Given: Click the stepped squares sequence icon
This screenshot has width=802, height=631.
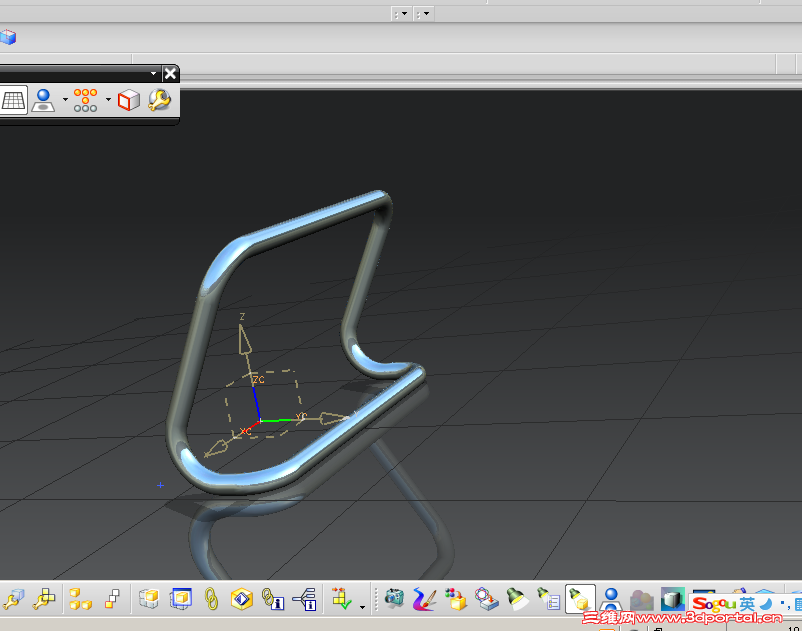Looking at the screenshot, I should point(112,599).
